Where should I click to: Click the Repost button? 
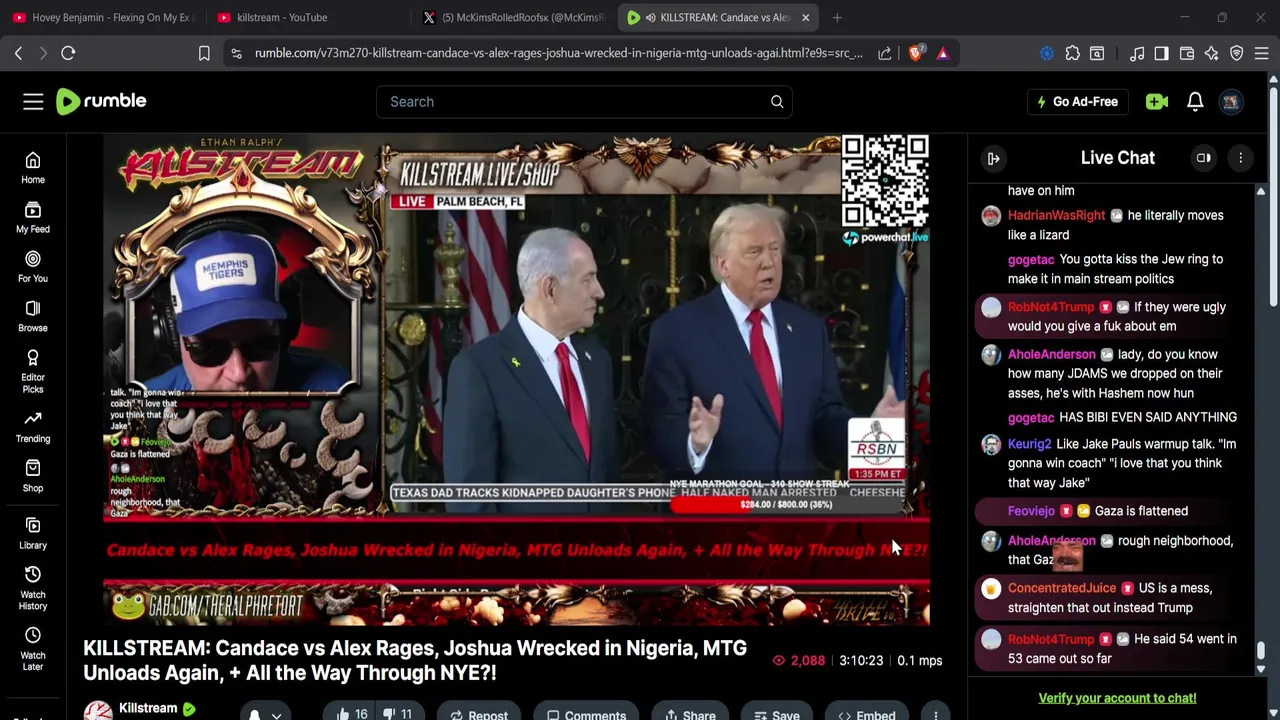[479, 714]
